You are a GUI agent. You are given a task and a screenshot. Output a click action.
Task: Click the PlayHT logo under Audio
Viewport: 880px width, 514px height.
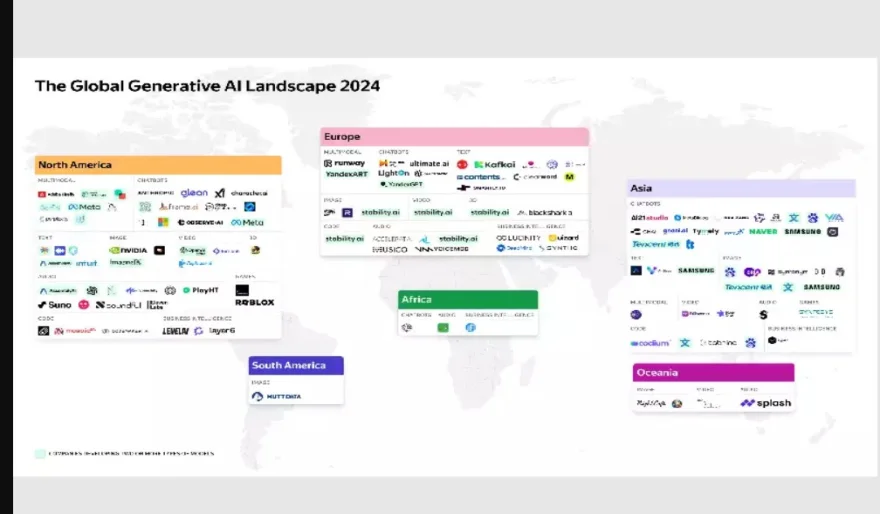(200, 290)
